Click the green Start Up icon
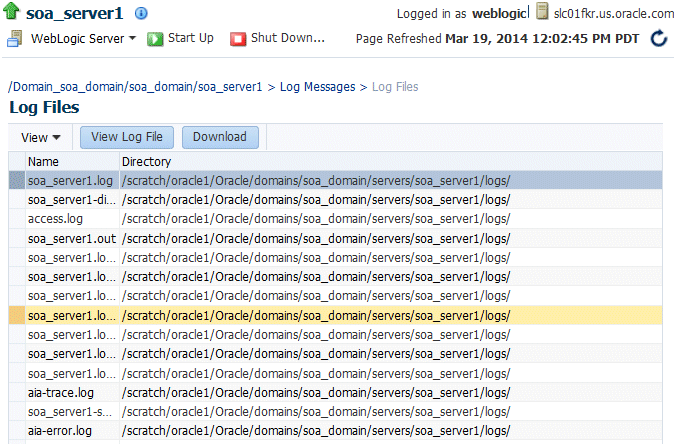Viewport: 680px width, 444px height. point(155,39)
